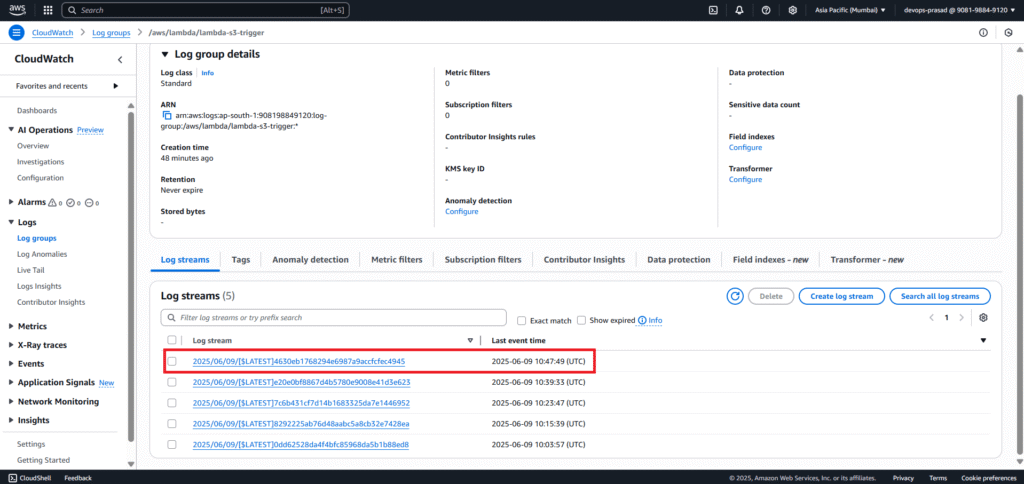Screen dimensions: 1024x484
Task: Click Configure under Field indexes
Action: click(745, 148)
